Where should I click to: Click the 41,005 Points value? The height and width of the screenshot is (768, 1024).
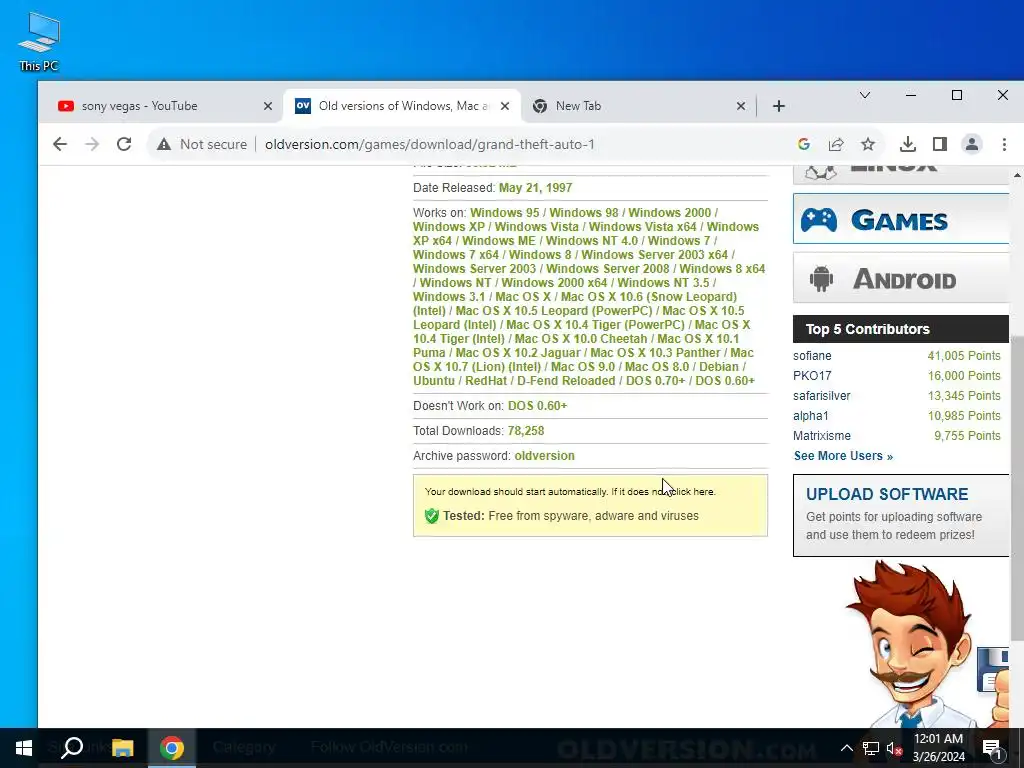[964, 356]
